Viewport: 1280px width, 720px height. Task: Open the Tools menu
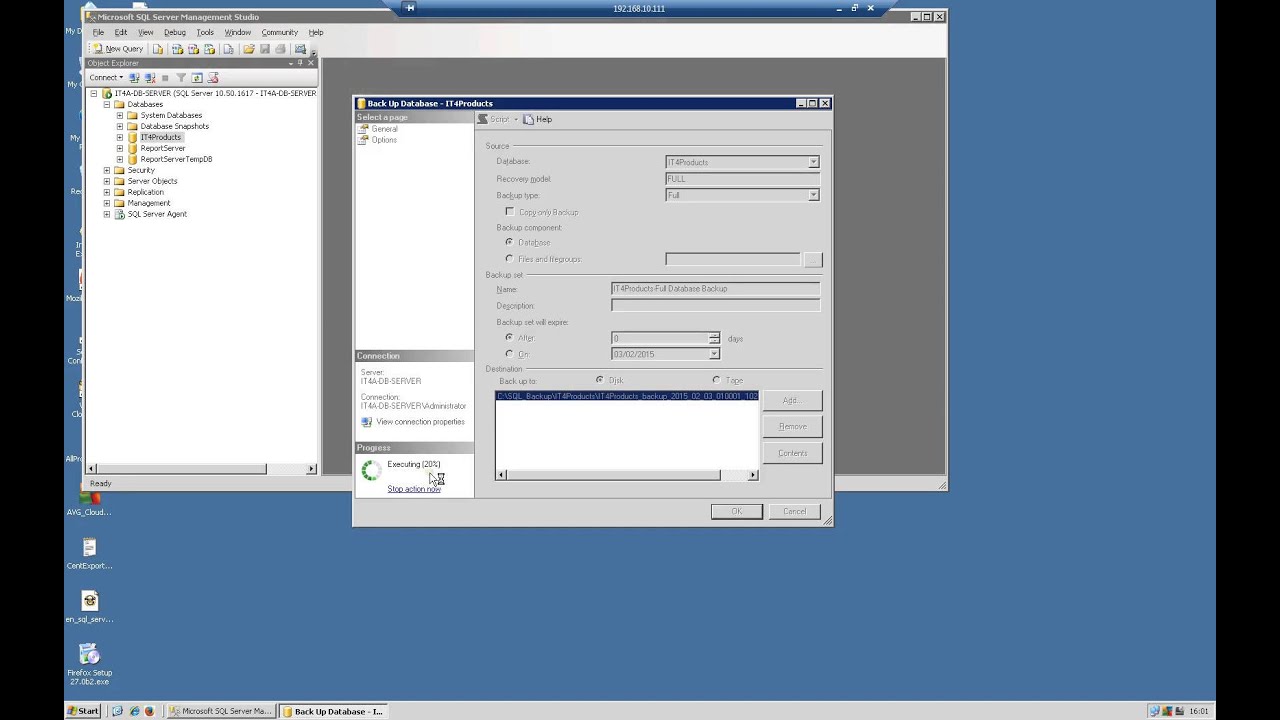(x=205, y=32)
